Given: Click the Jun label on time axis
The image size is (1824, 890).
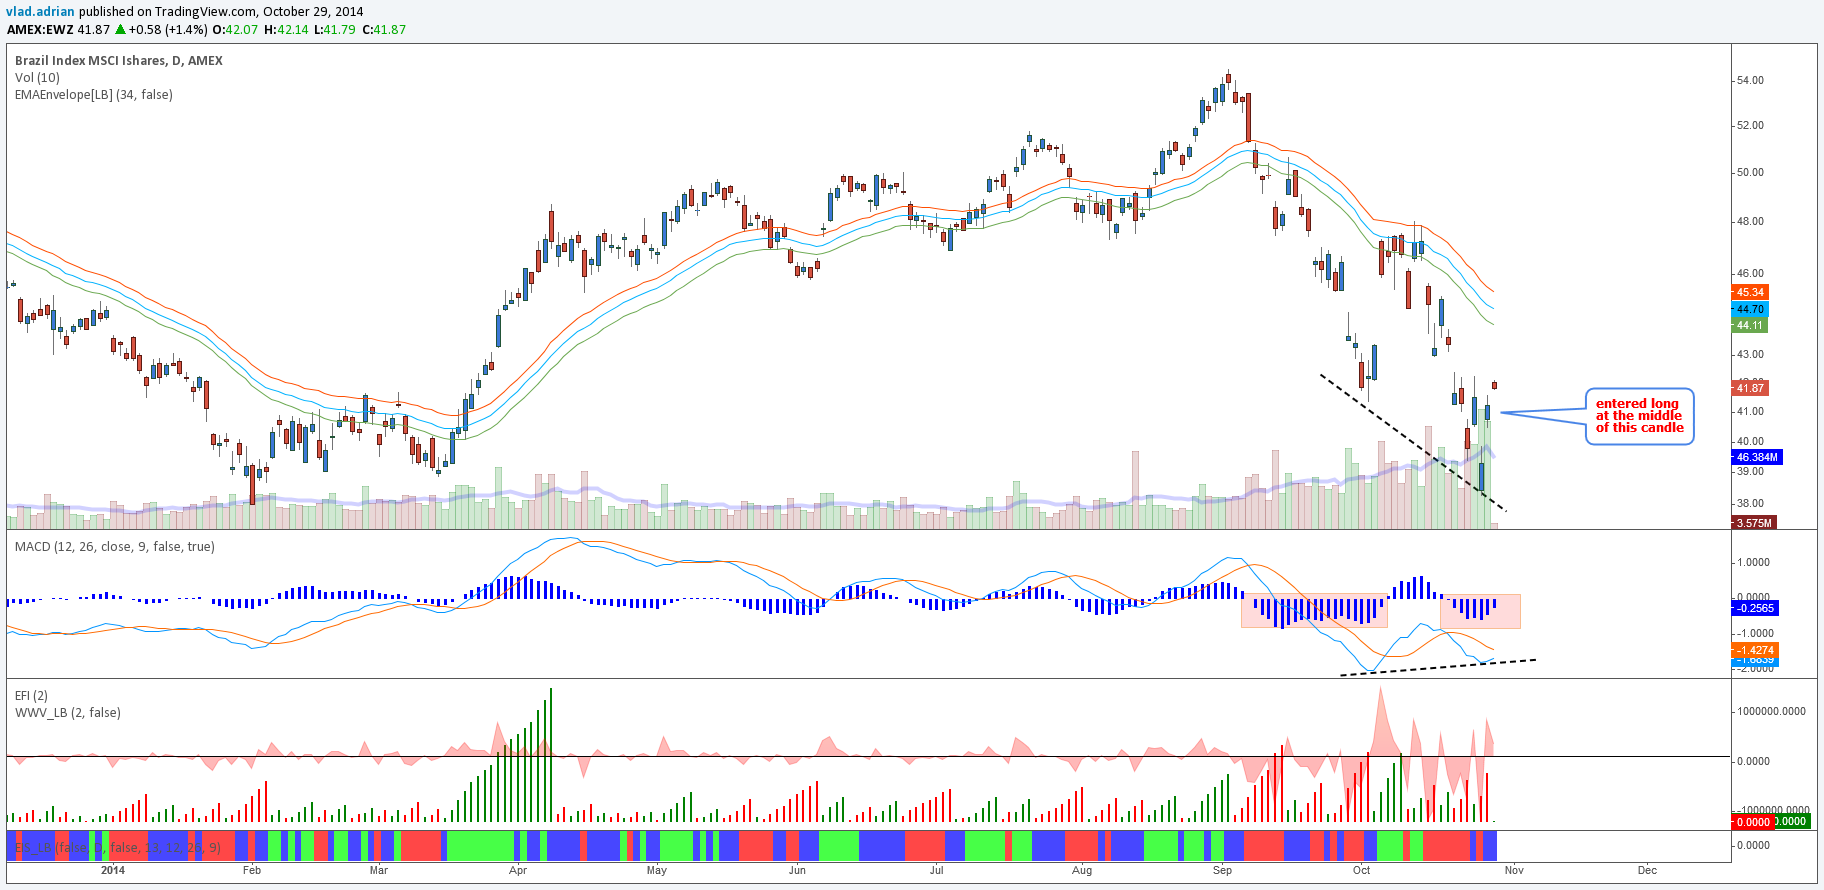Looking at the screenshot, I should tap(797, 870).
